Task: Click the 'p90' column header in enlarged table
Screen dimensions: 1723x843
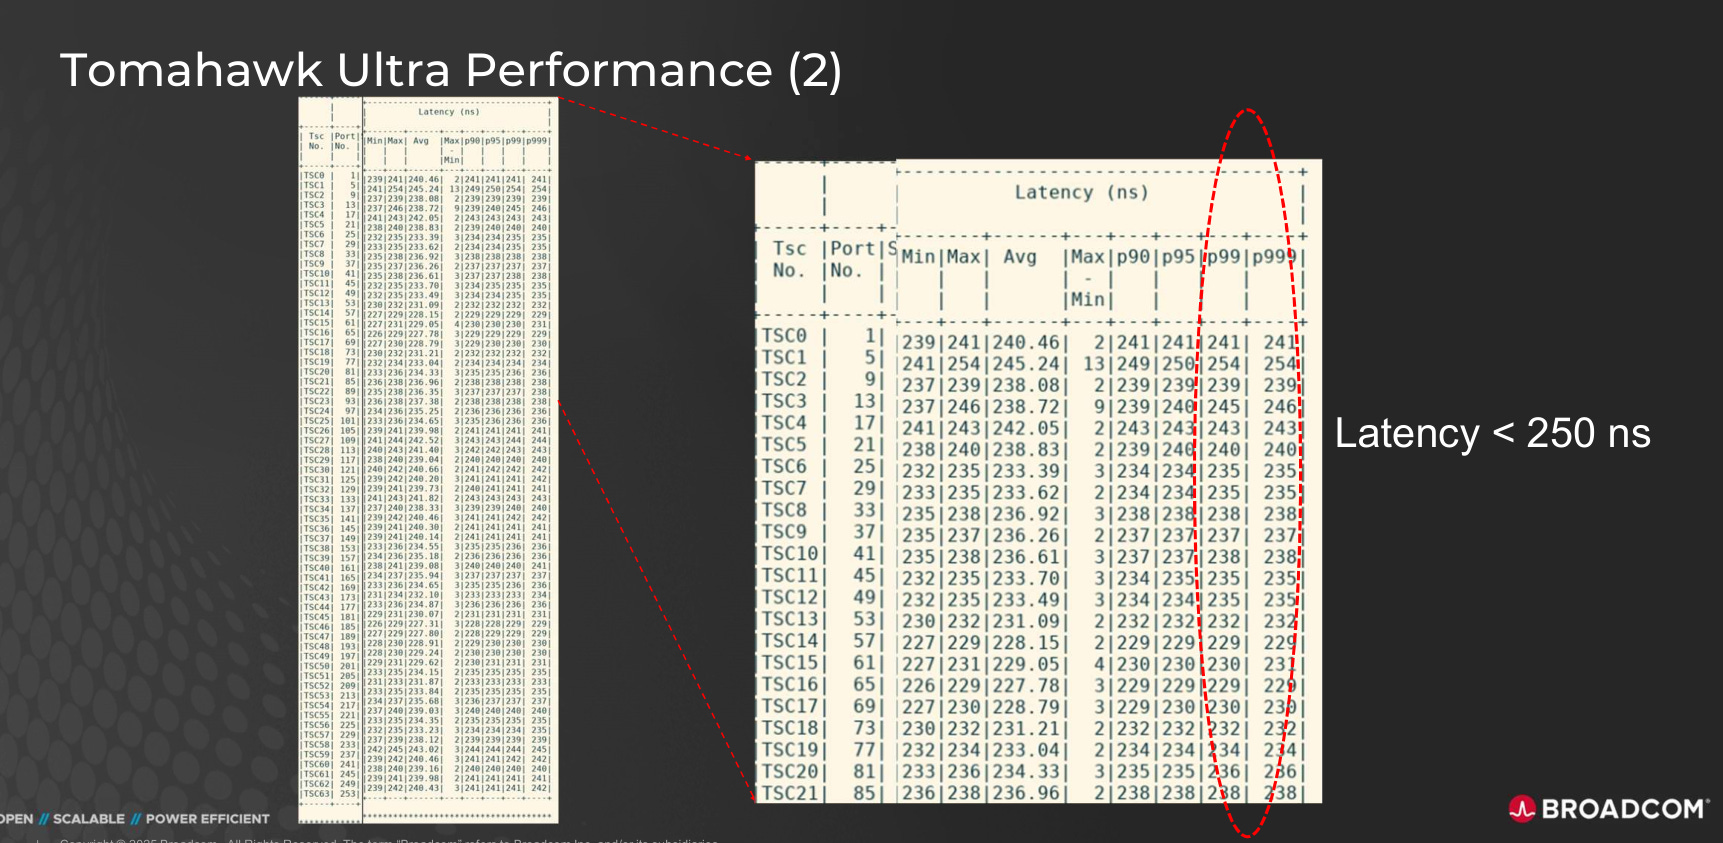Action: tap(1133, 257)
